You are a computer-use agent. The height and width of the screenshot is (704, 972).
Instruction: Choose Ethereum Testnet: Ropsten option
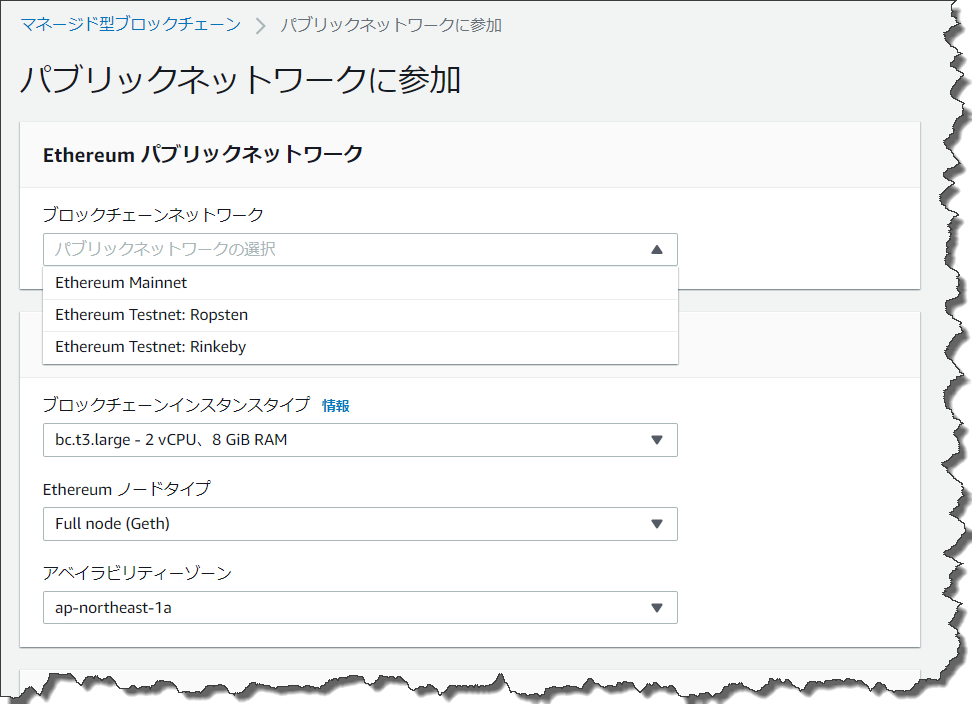point(360,315)
